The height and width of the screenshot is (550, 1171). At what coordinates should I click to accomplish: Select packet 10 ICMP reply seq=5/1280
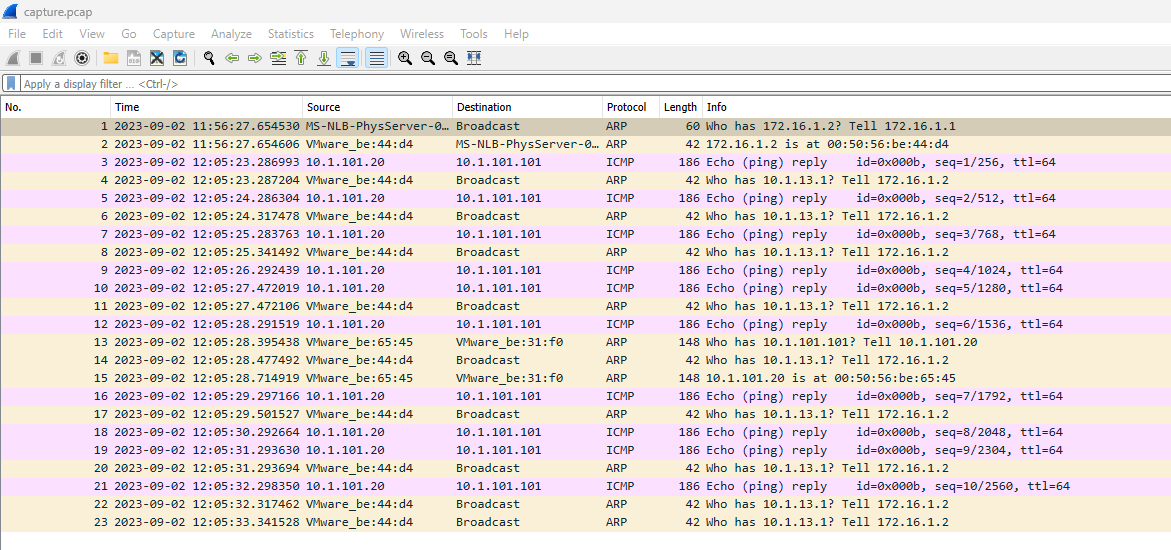tap(586, 288)
